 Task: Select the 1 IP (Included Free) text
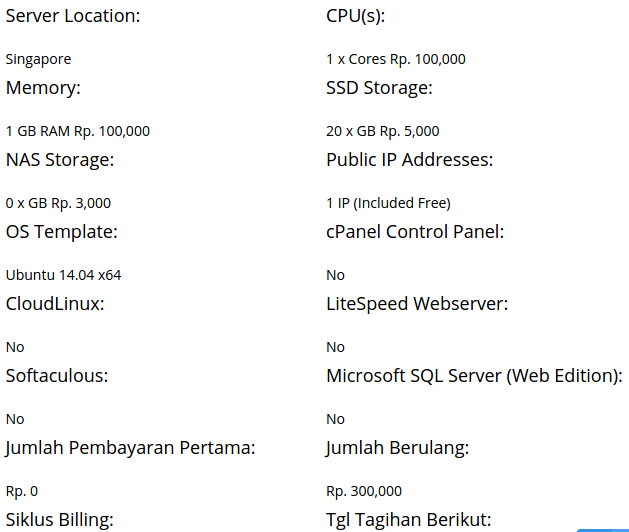(388, 203)
